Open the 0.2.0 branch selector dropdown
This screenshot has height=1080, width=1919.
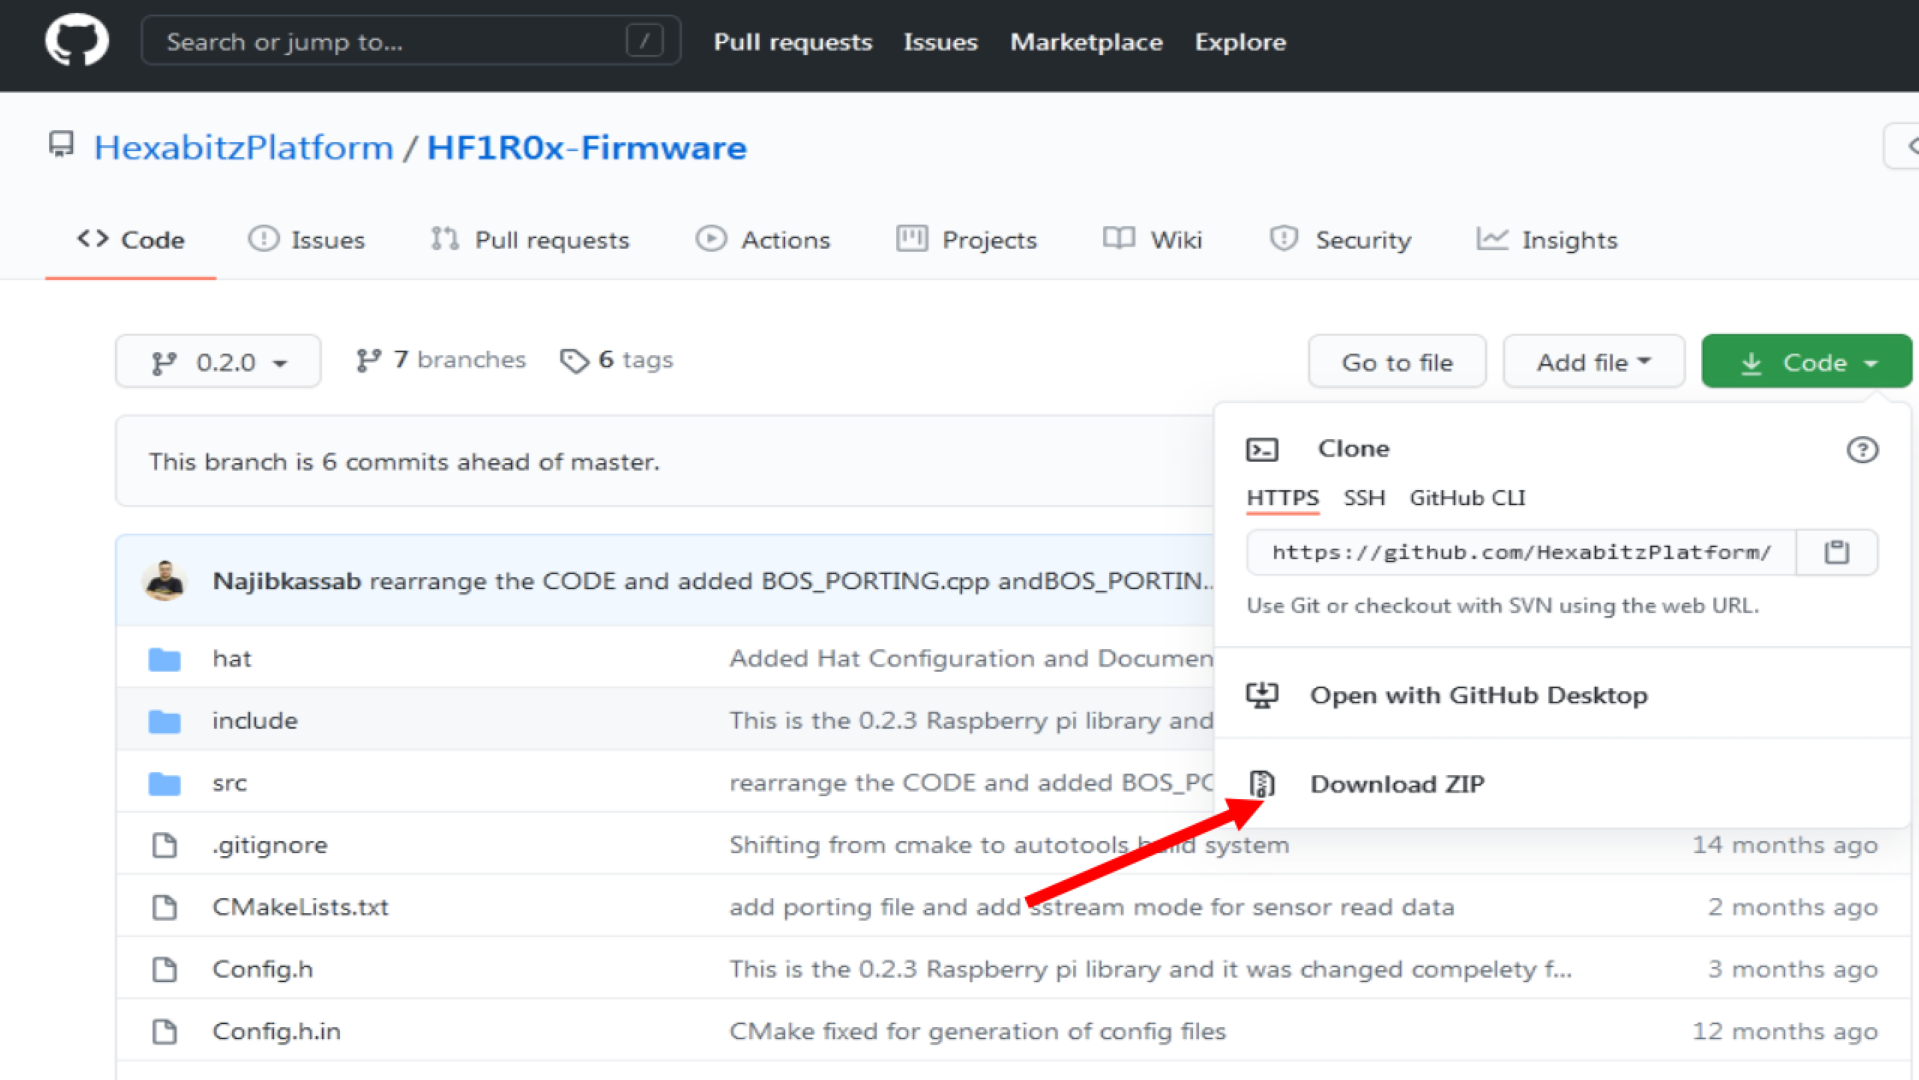coord(218,361)
